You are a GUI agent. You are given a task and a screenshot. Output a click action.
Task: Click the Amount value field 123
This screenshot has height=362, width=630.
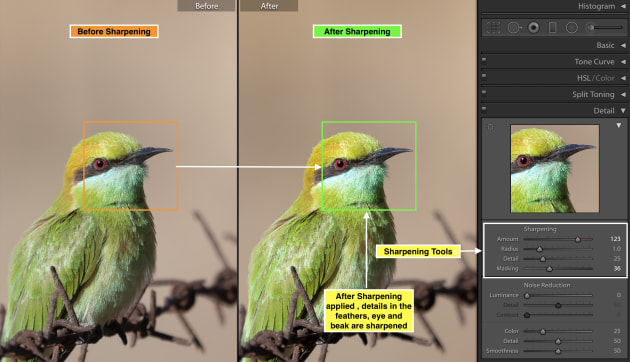(x=615, y=239)
